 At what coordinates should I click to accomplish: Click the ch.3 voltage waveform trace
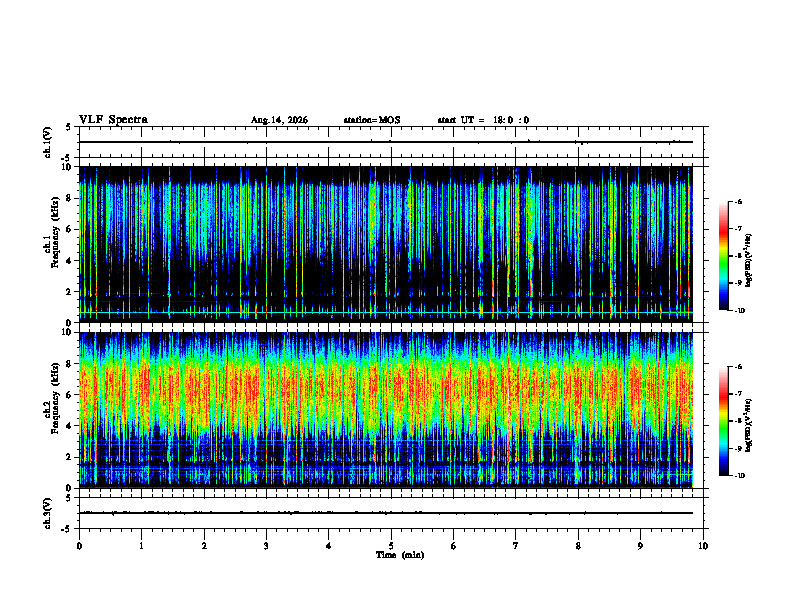[386, 513]
